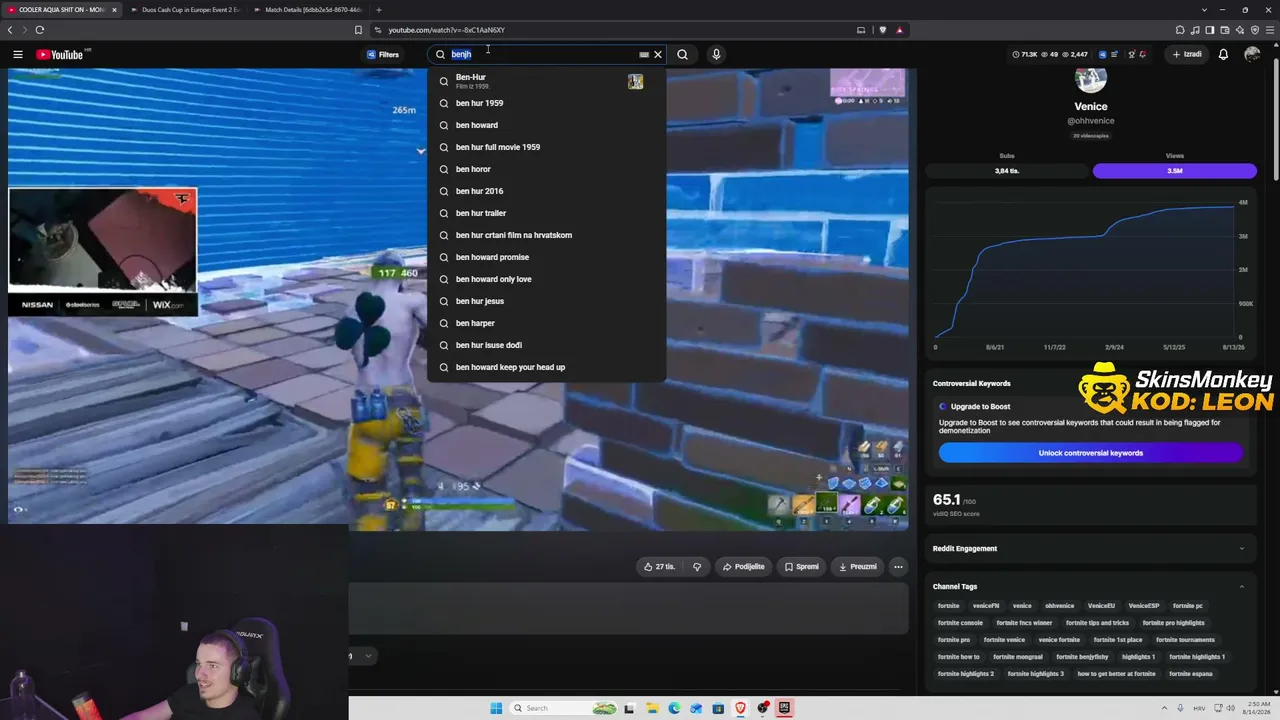Pick the 'ben hur trailer' suggestion

546,213
